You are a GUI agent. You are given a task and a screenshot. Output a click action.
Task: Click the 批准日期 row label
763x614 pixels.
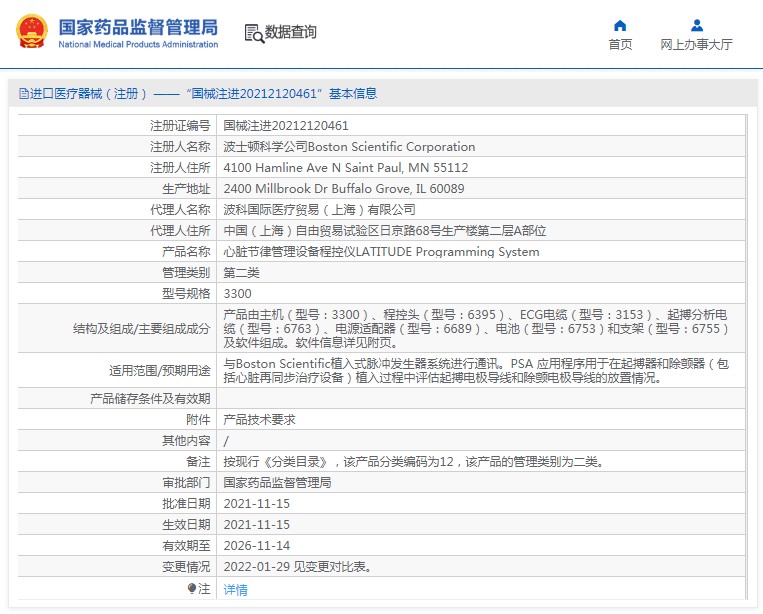186,504
